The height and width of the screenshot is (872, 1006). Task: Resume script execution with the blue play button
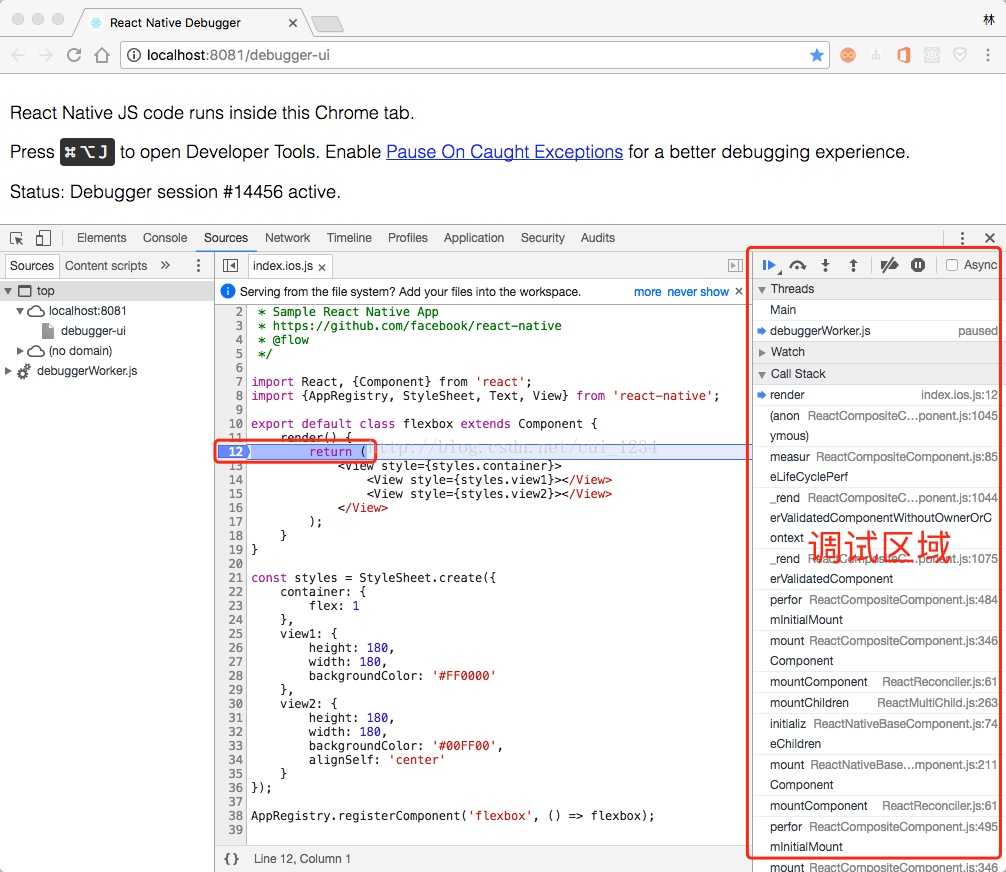click(769, 265)
